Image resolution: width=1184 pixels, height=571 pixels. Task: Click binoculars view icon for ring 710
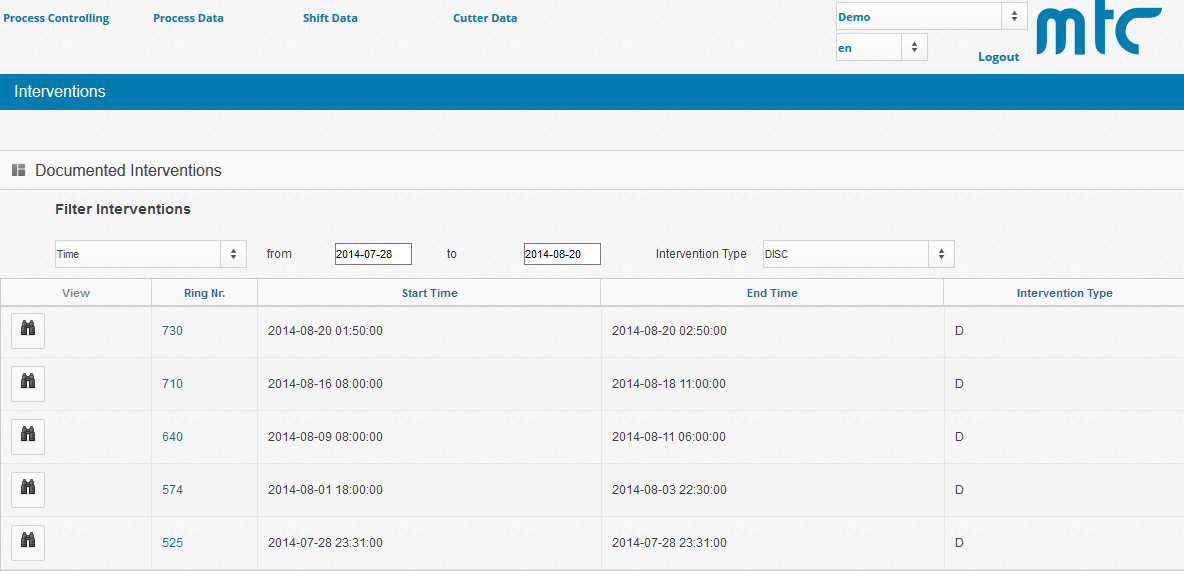click(28, 383)
